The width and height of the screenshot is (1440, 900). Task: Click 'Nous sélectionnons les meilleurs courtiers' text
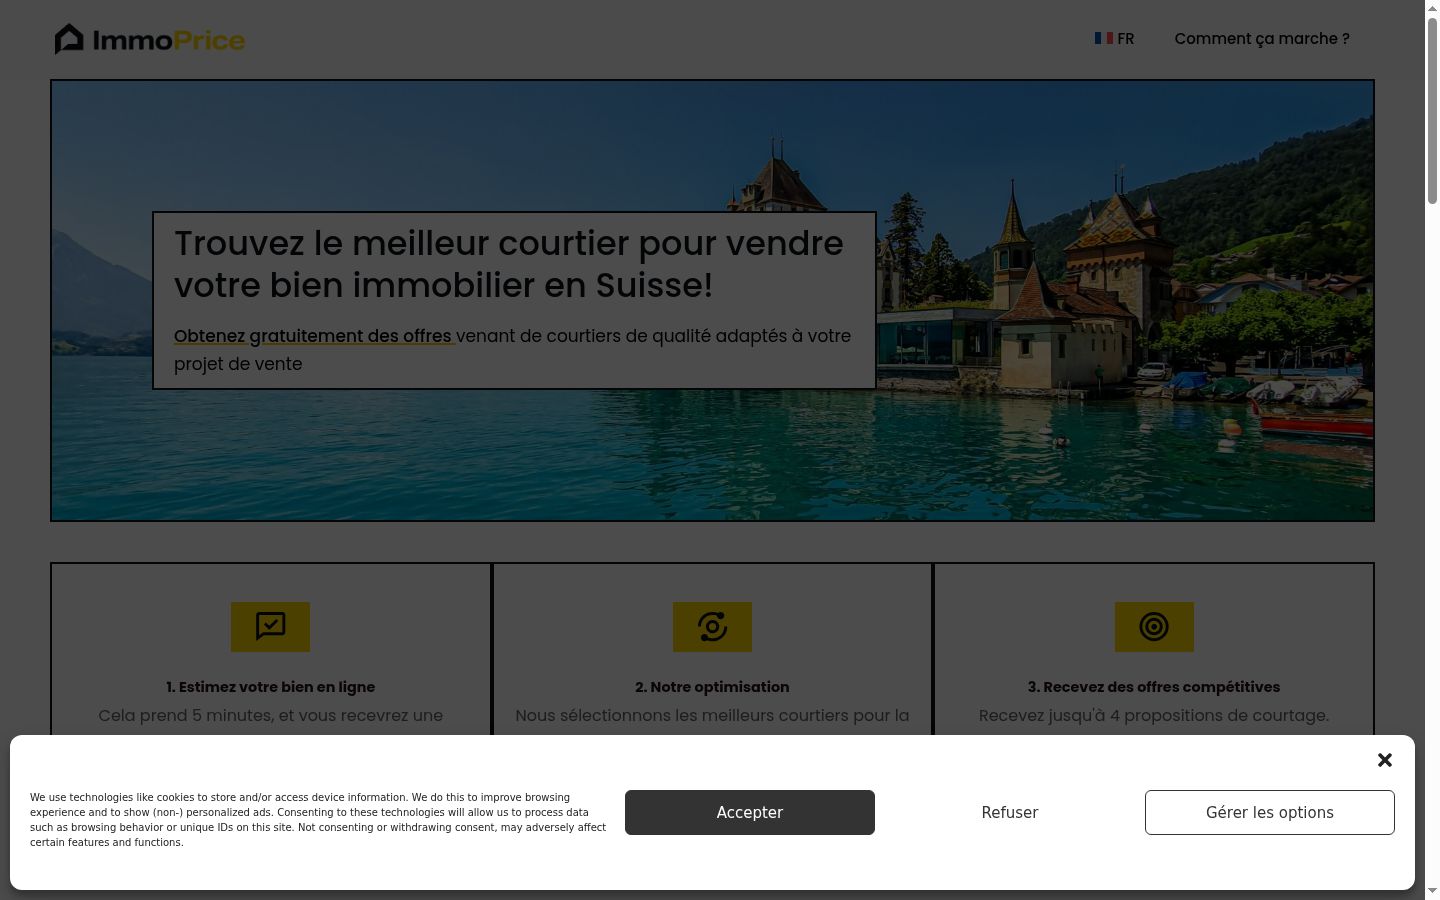(712, 716)
